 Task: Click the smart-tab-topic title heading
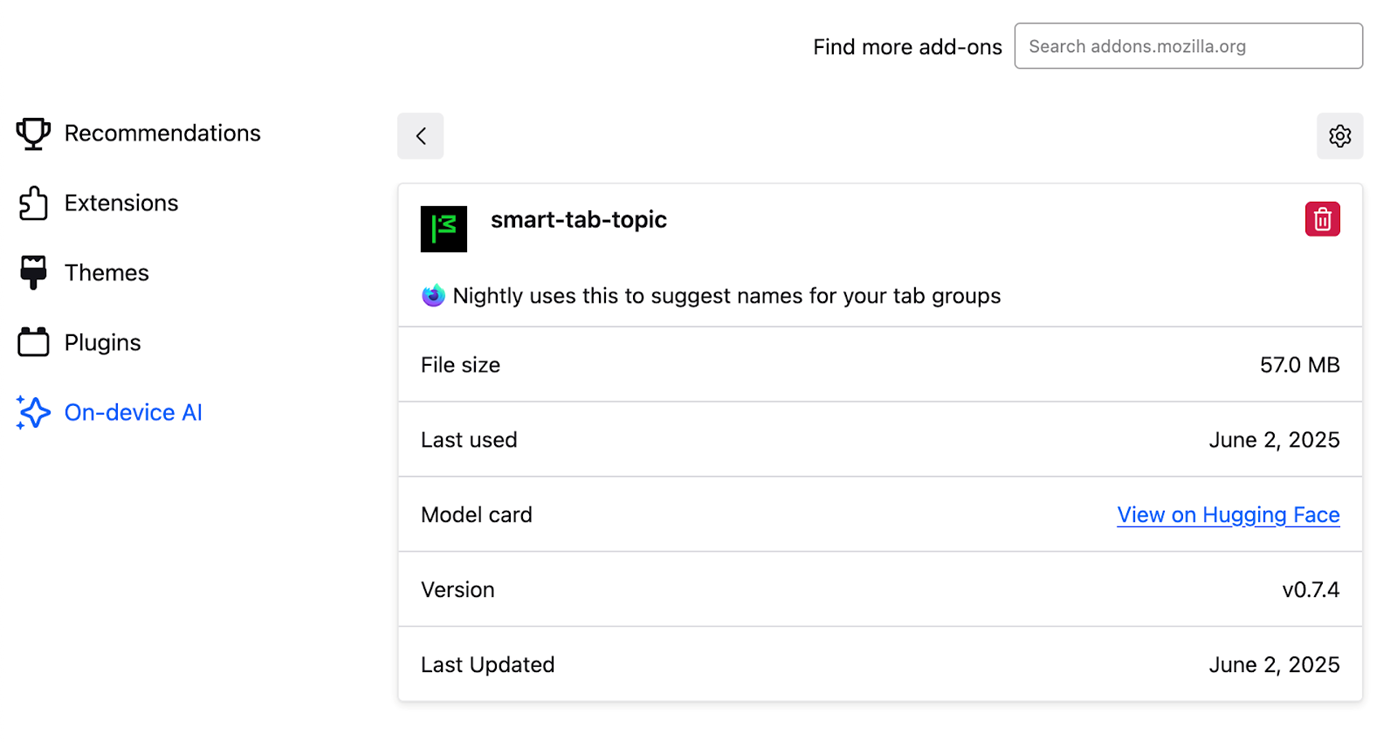578,220
